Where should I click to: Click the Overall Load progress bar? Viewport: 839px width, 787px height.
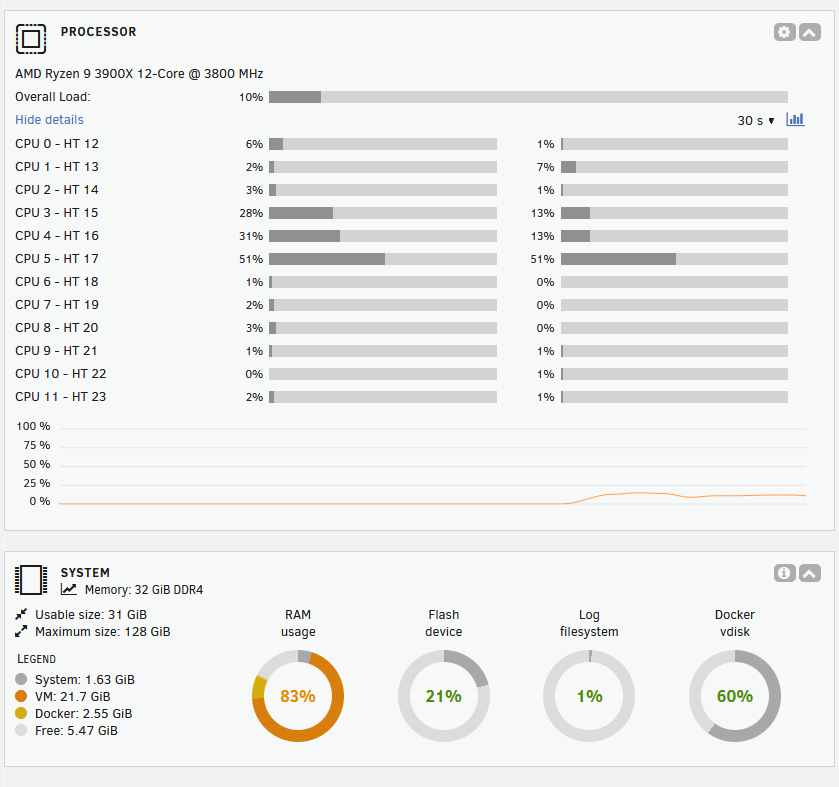pyautogui.click(x=528, y=97)
